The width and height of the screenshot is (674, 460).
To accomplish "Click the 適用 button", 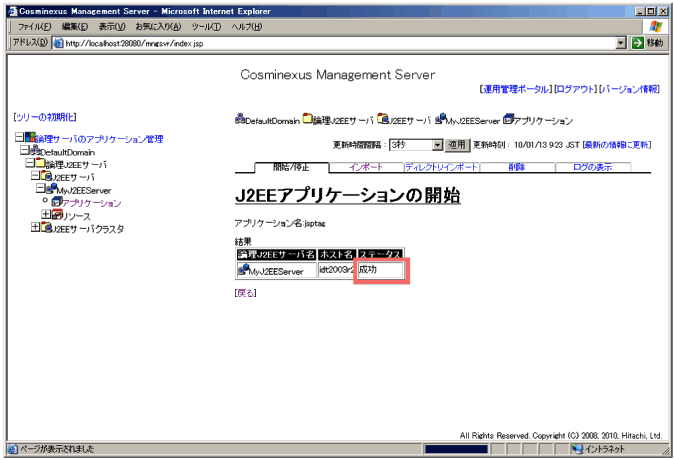I will pyautogui.click(x=457, y=145).
